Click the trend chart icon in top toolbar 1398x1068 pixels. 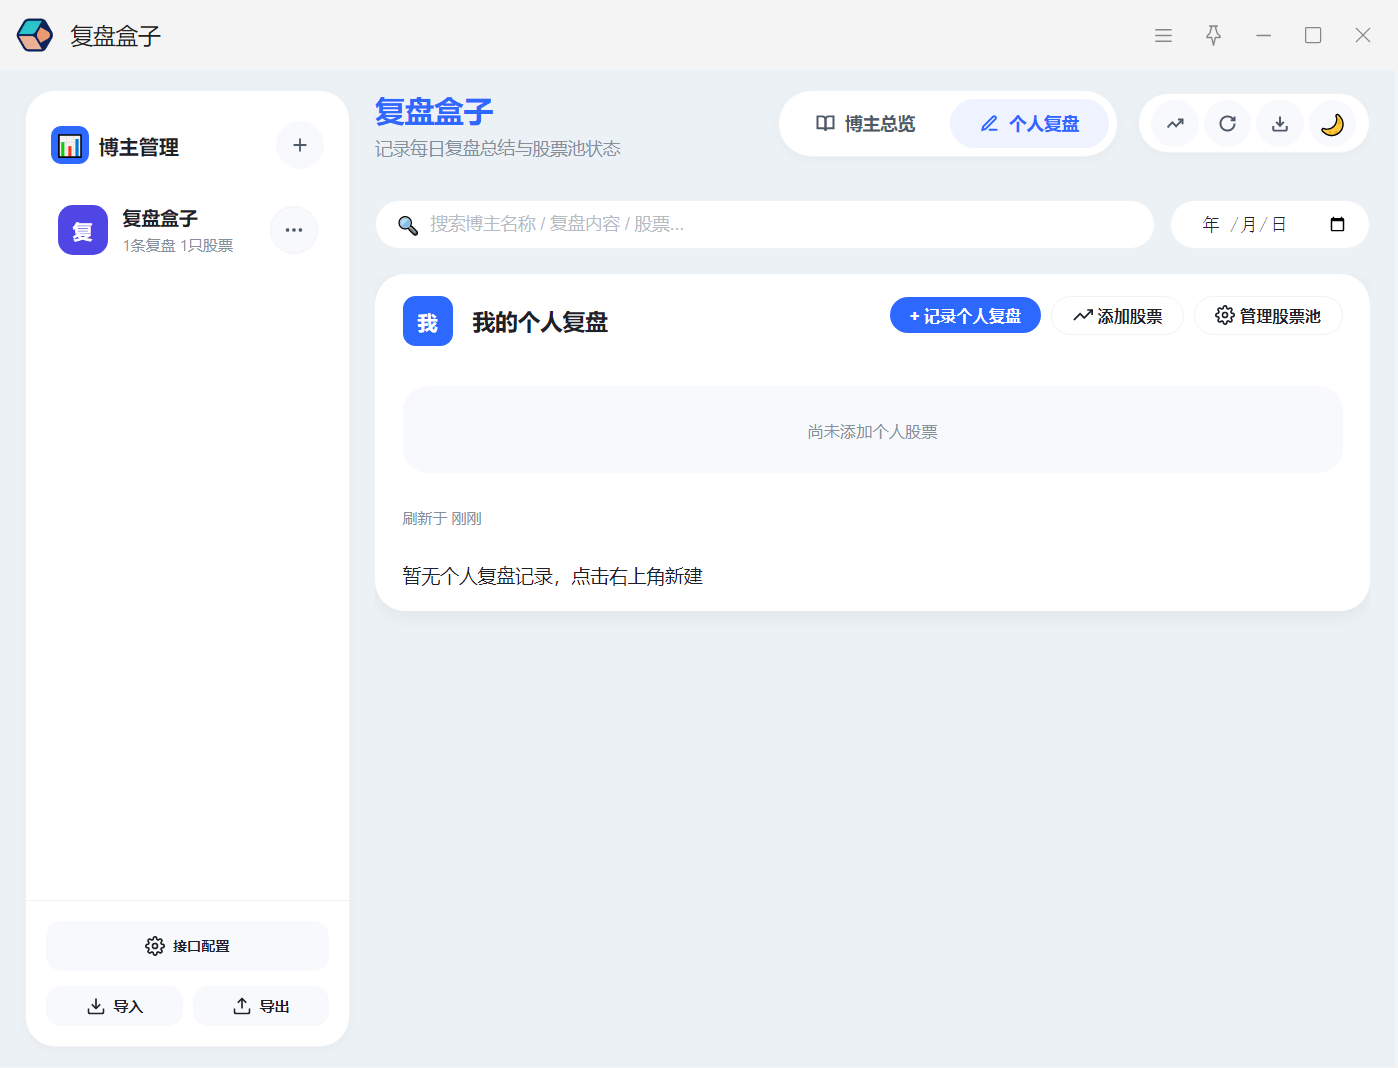pos(1175,124)
